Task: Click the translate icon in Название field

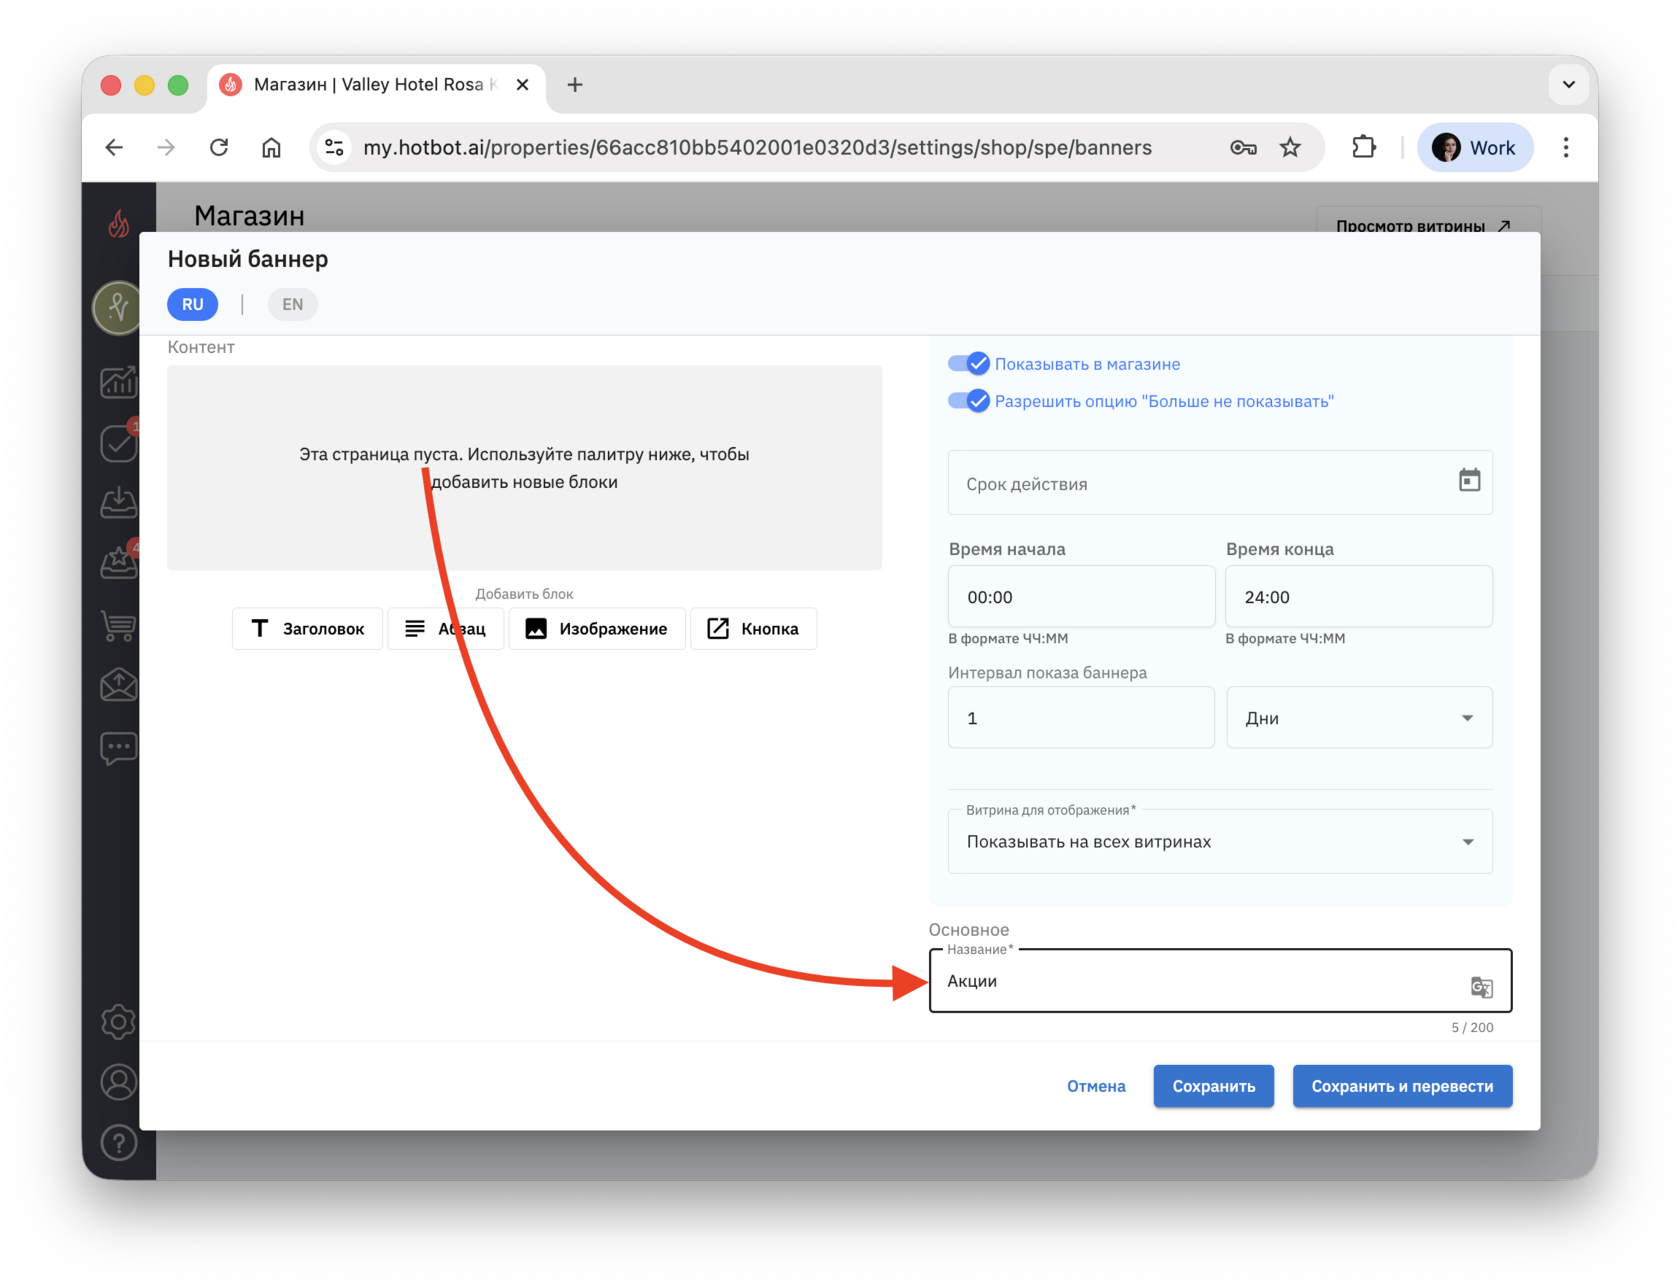Action: [x=1482, y=987]
